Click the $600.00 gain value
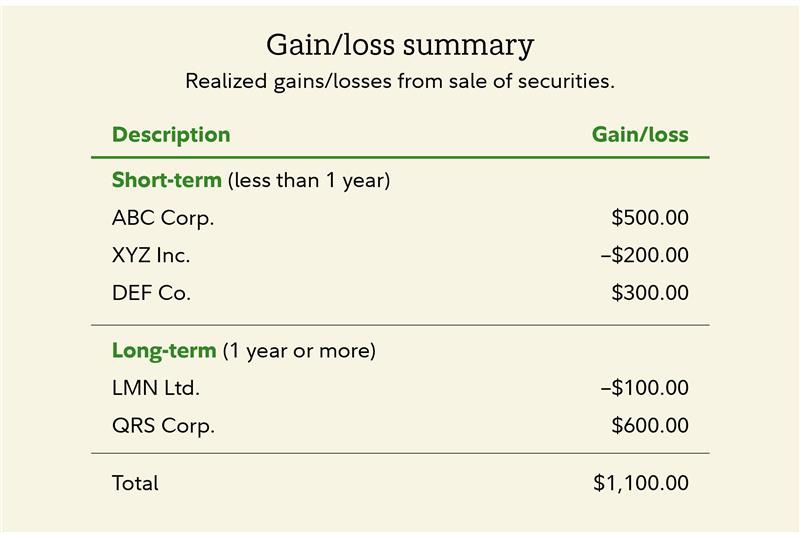800x533 pixels. tap(650, 426)
